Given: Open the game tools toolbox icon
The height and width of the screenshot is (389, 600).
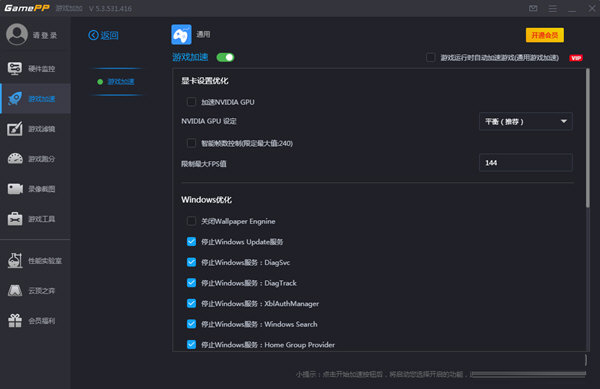Looking at the screenshot, I should 15,219.
